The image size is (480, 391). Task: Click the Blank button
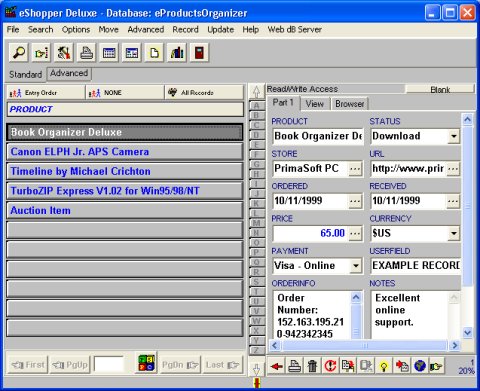[x=440, y=89]
